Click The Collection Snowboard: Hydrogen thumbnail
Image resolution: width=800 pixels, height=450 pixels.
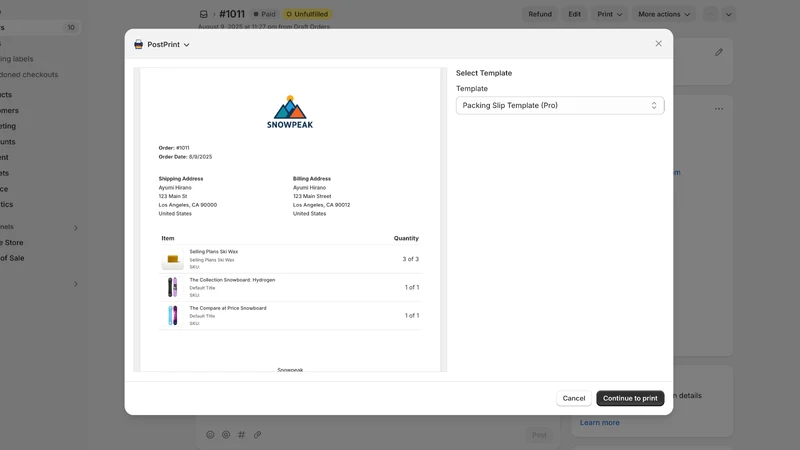(x=172, y=287)
